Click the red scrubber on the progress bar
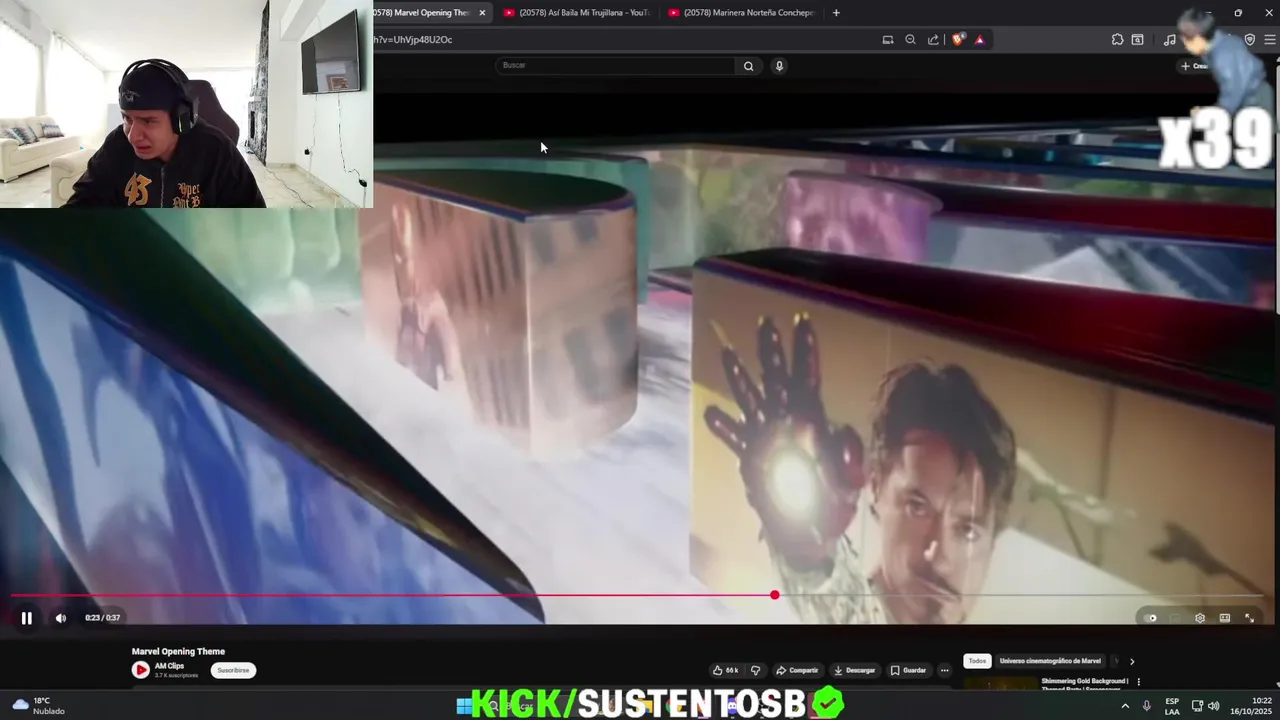Viewport: 1280px width, 720px height. (x=775, y=595)
